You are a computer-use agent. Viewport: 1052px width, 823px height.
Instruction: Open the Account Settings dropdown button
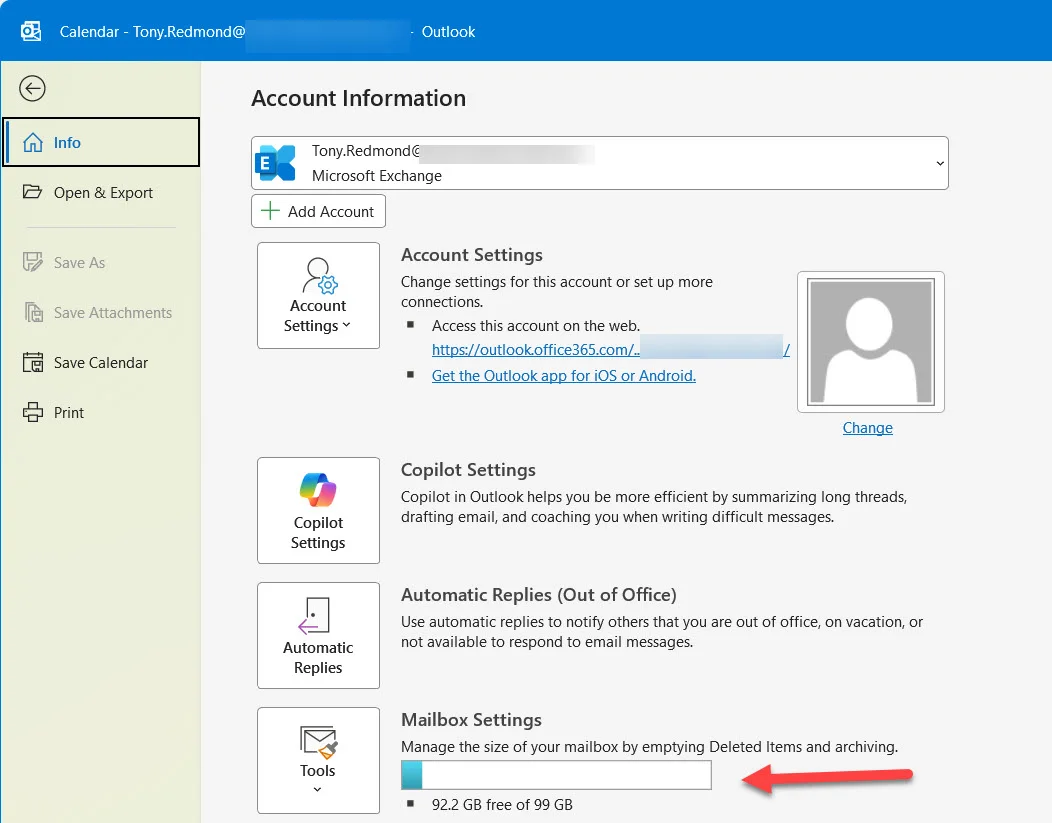click(x=318, y=295)
